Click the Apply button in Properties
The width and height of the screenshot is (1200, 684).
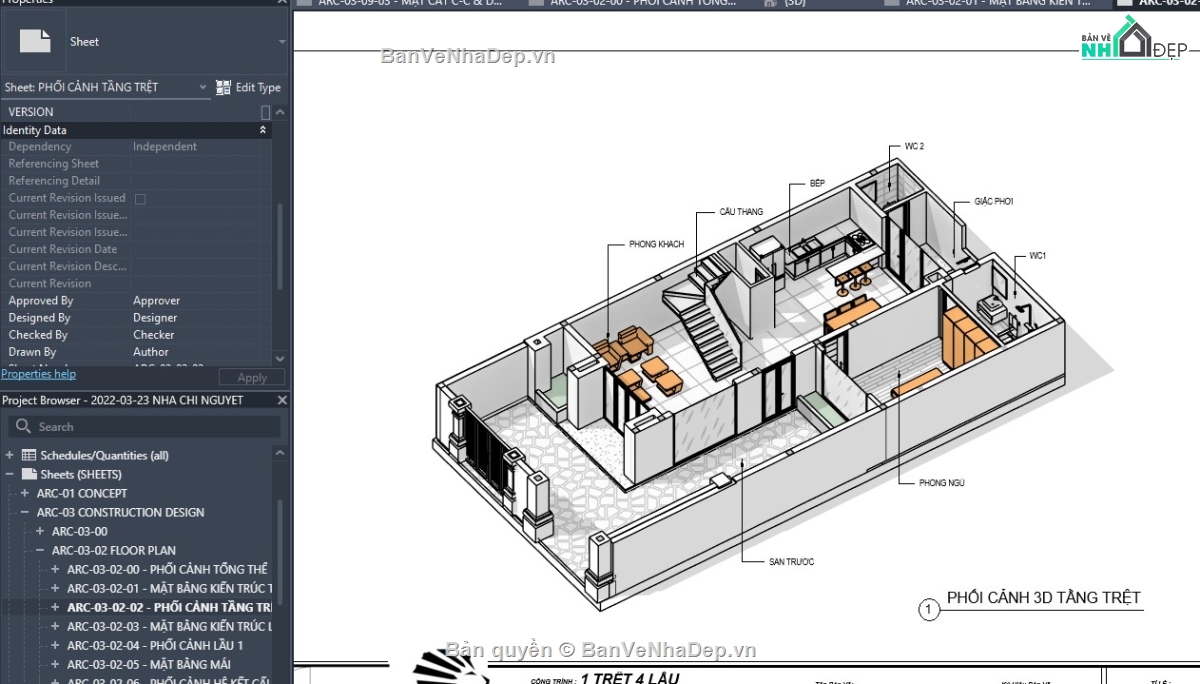(x=252, y=378)
